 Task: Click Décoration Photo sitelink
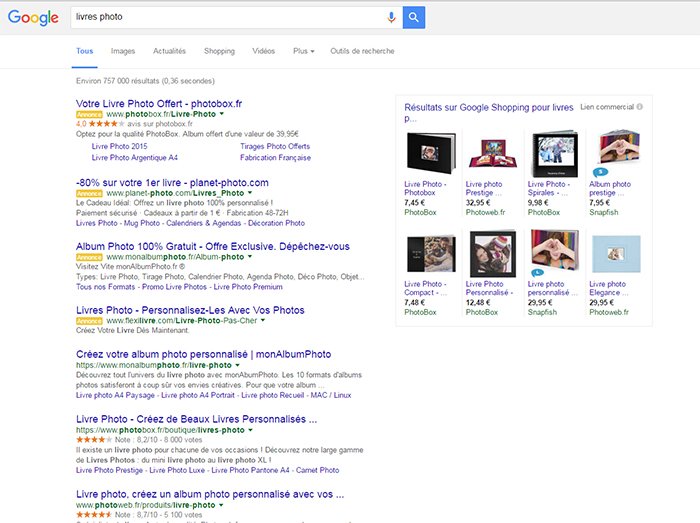pos(276,223)
